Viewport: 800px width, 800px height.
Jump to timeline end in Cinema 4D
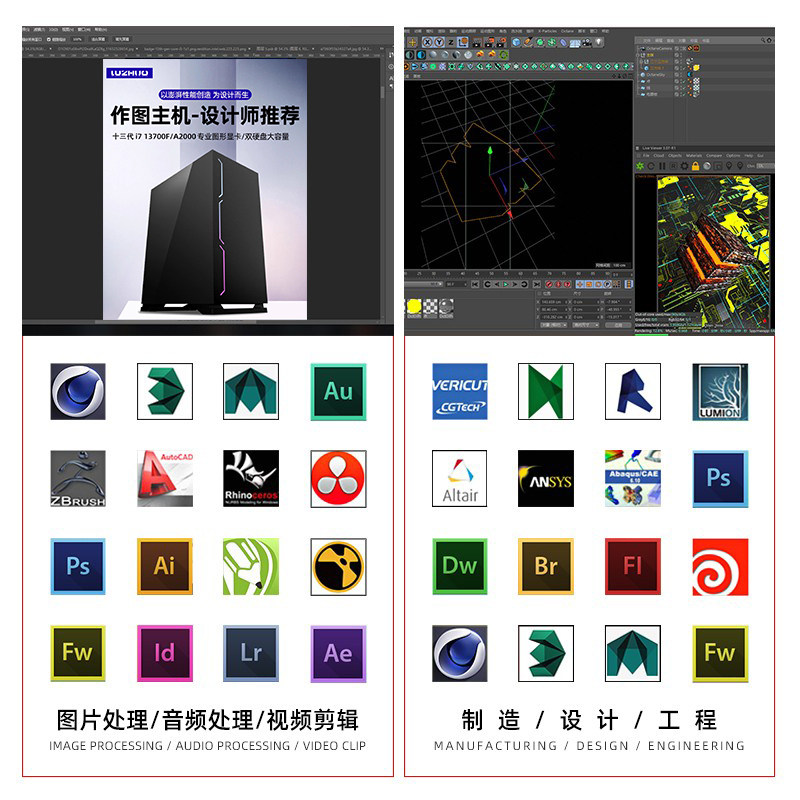click(537, 284)
